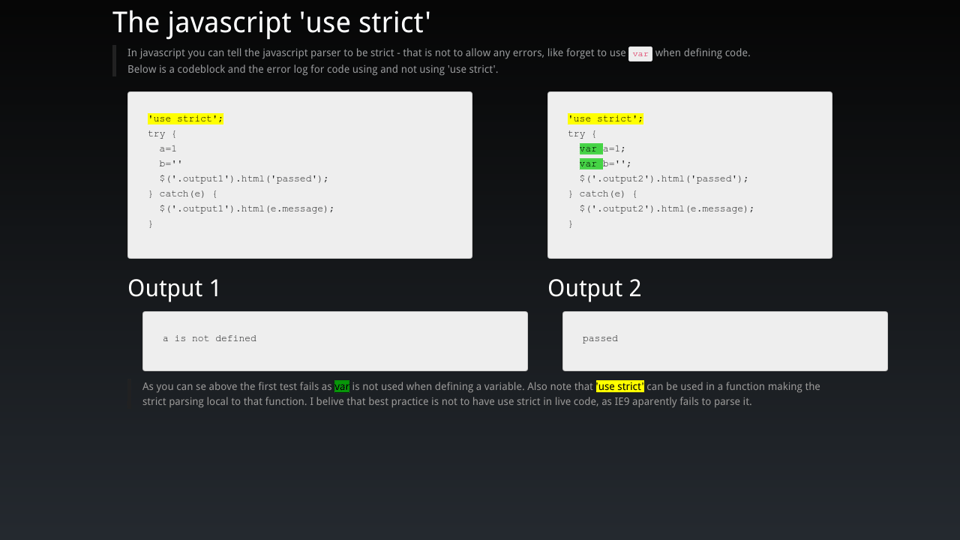Click the 'Output 2' heading
Viewport: 960px width, 540px height.
point(594,288)
